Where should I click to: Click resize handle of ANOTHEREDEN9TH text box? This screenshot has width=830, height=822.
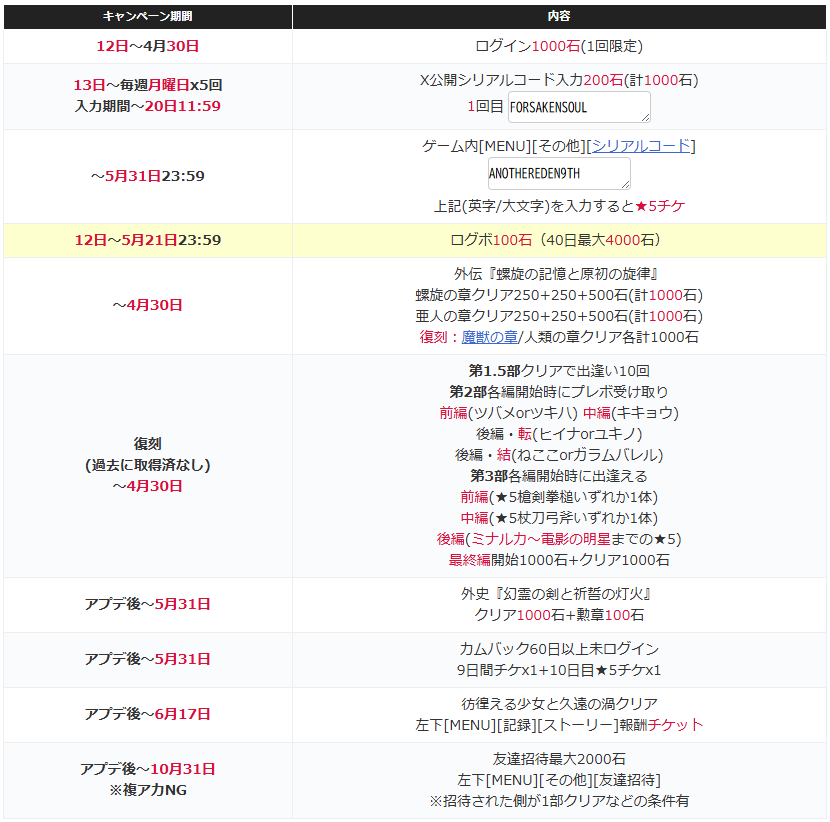[x=625, y=185]
